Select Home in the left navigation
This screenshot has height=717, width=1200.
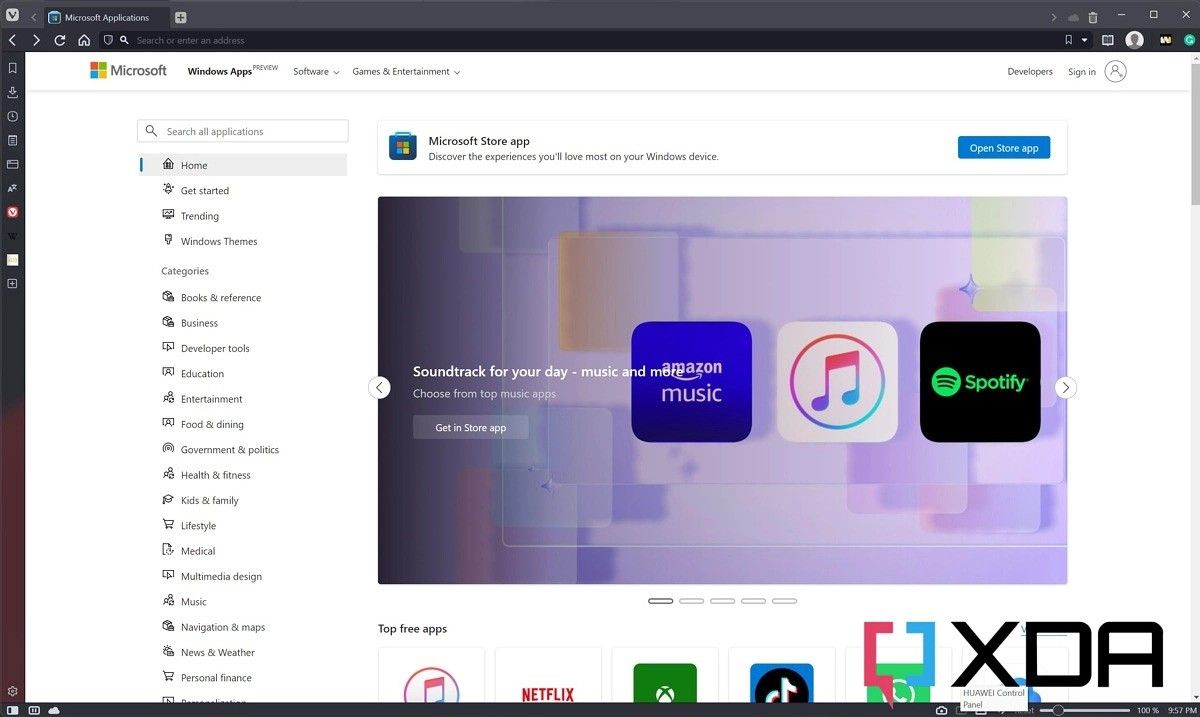pyautogui.click(x=243, y=165)
